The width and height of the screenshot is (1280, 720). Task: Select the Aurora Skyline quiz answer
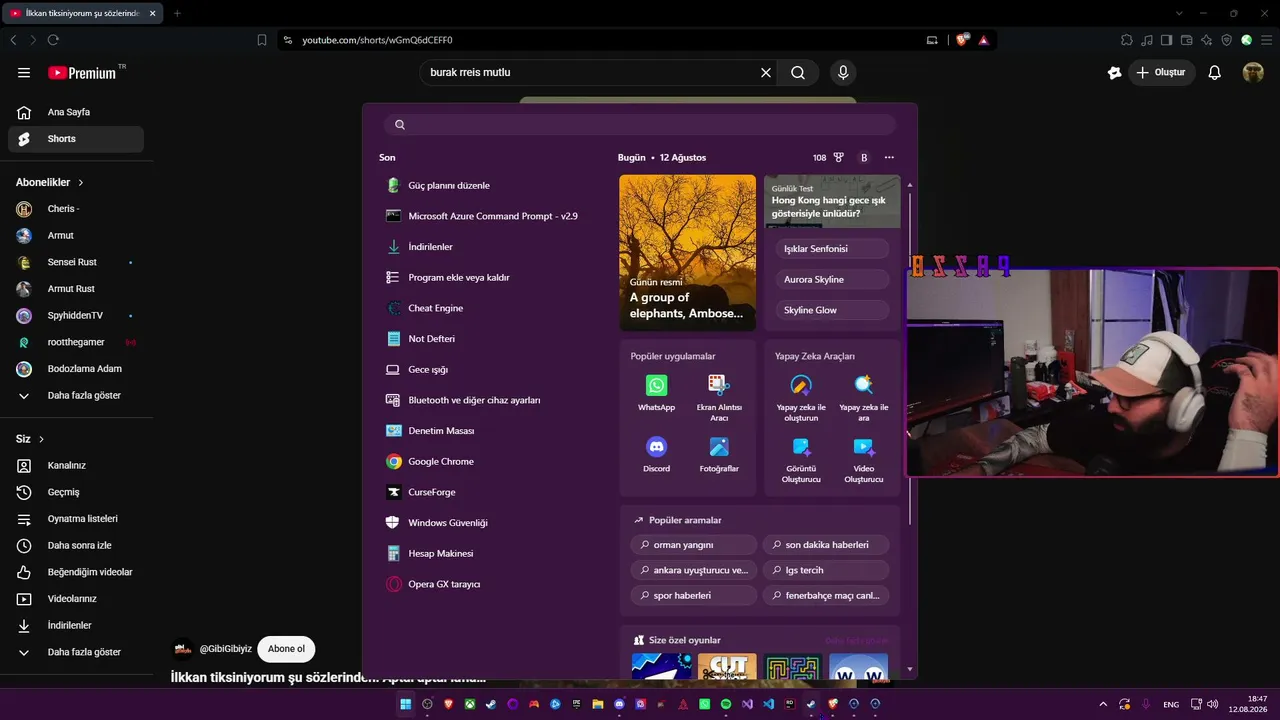coord(832,279)
